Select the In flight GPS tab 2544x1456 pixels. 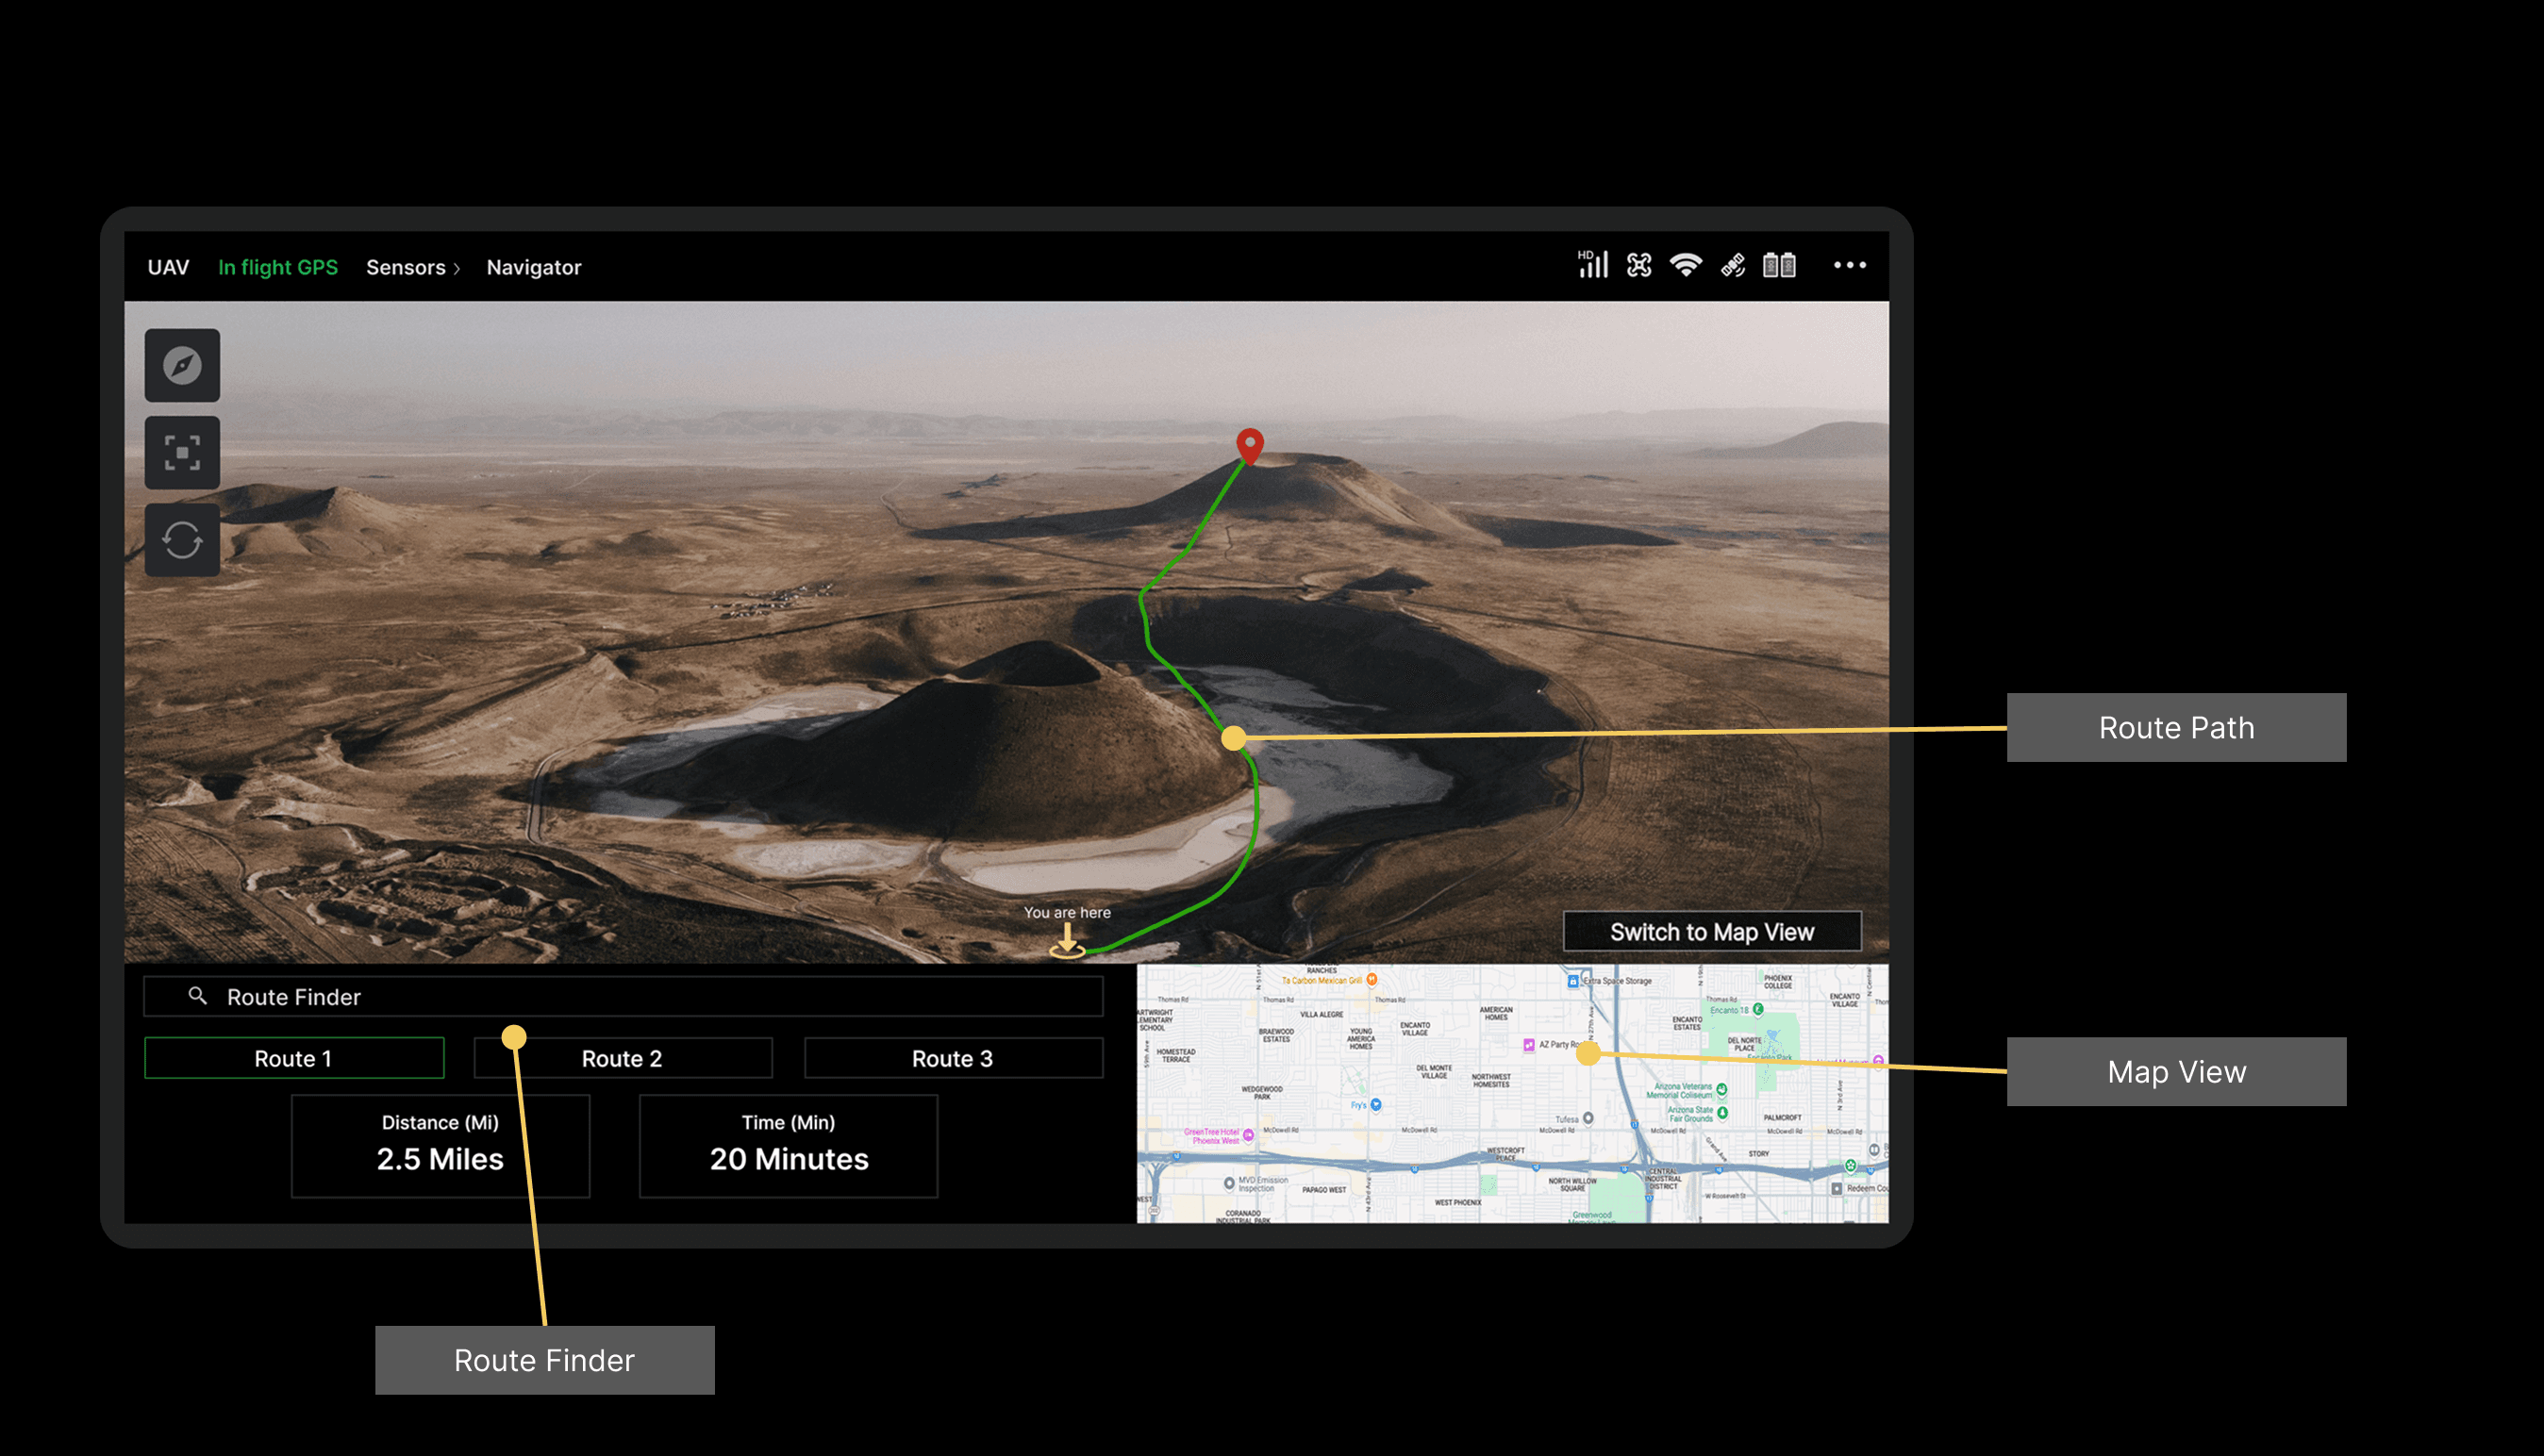pos(278,267)
